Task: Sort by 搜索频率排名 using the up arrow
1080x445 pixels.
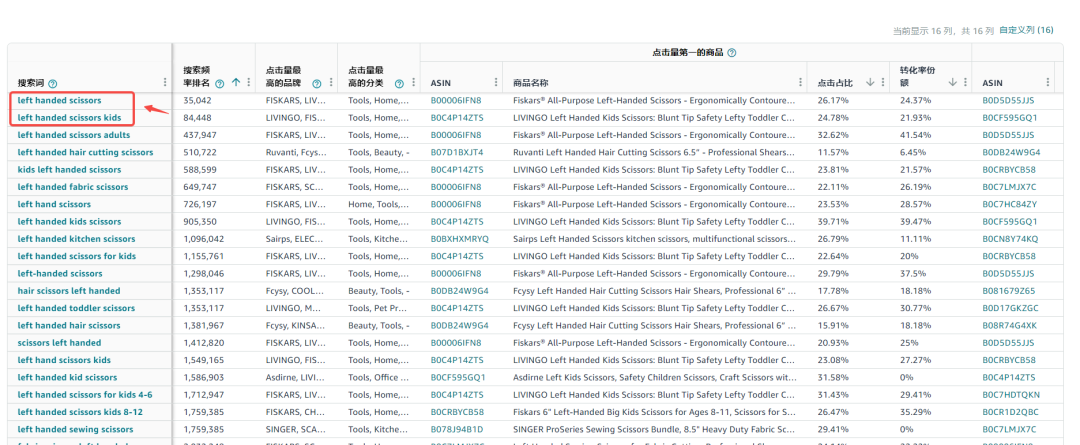Action: click(236, 83)
